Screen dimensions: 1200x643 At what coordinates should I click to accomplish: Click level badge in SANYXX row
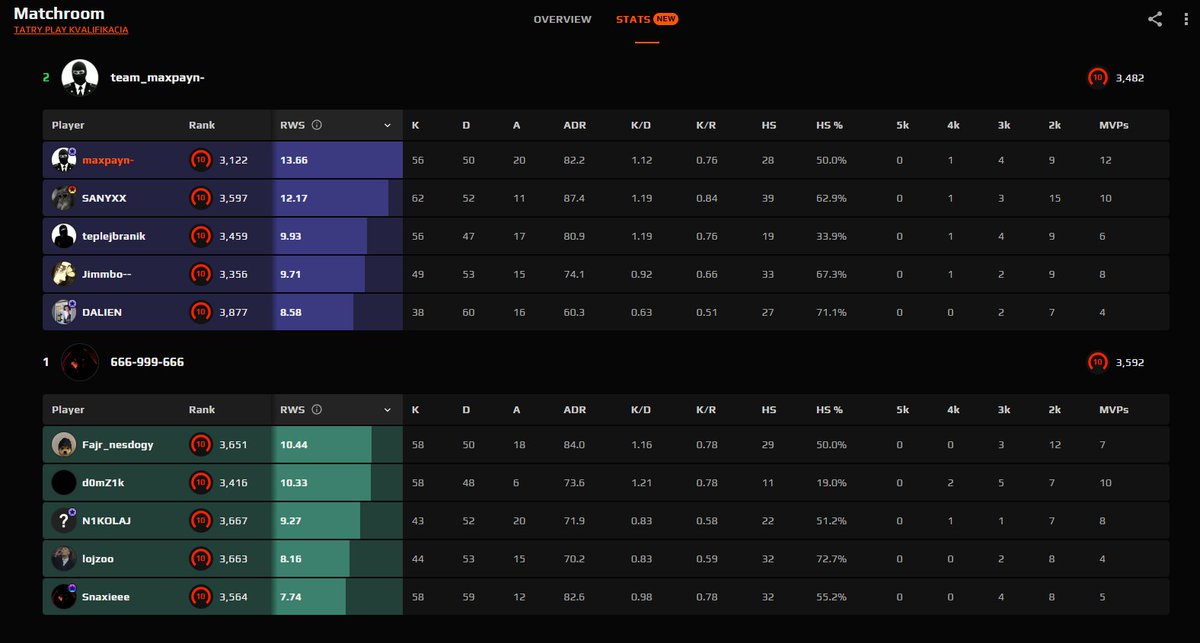click(200, 198)
